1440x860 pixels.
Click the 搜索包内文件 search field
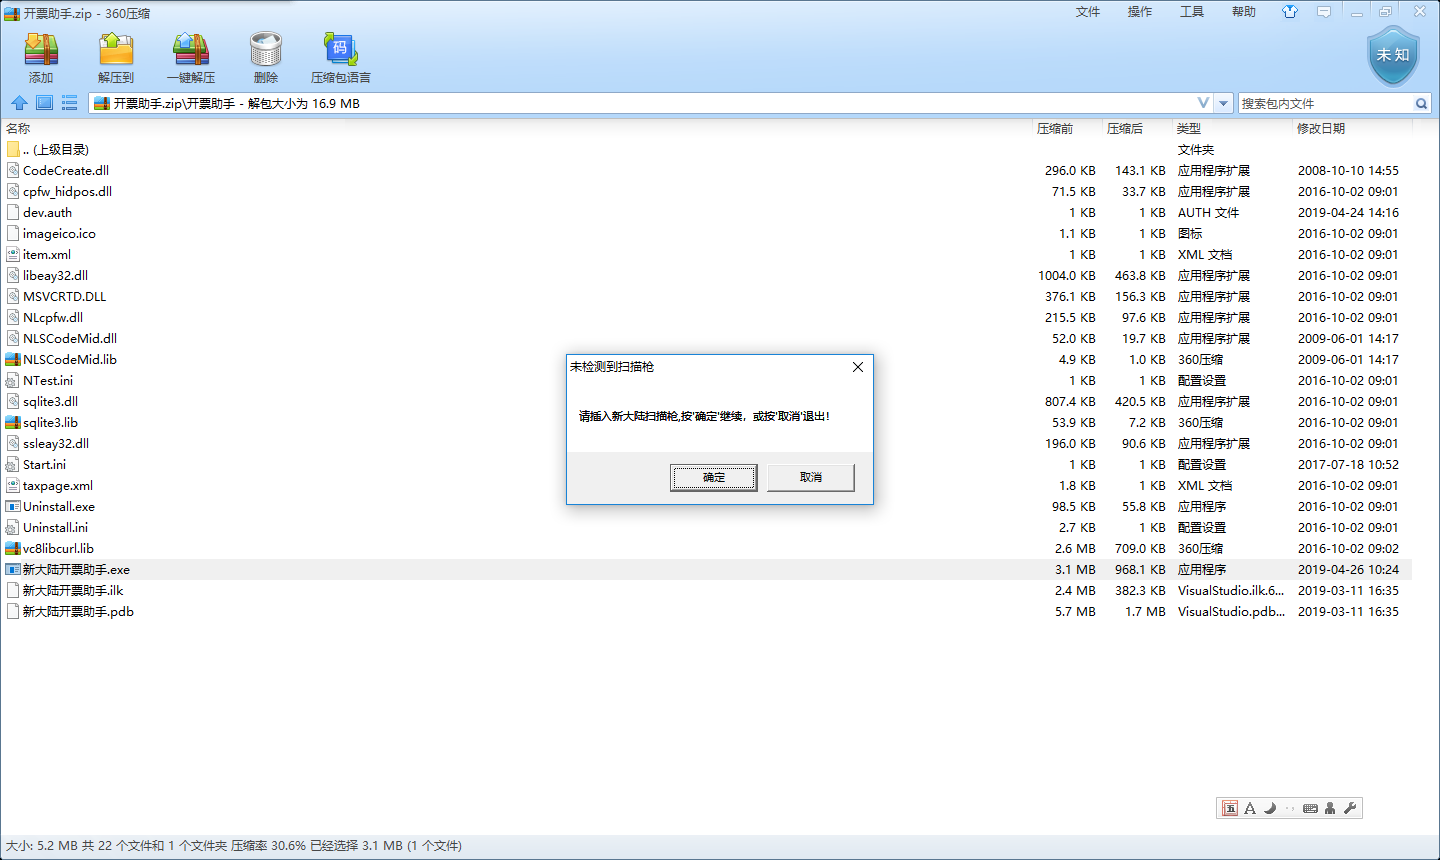[1325, 103]
